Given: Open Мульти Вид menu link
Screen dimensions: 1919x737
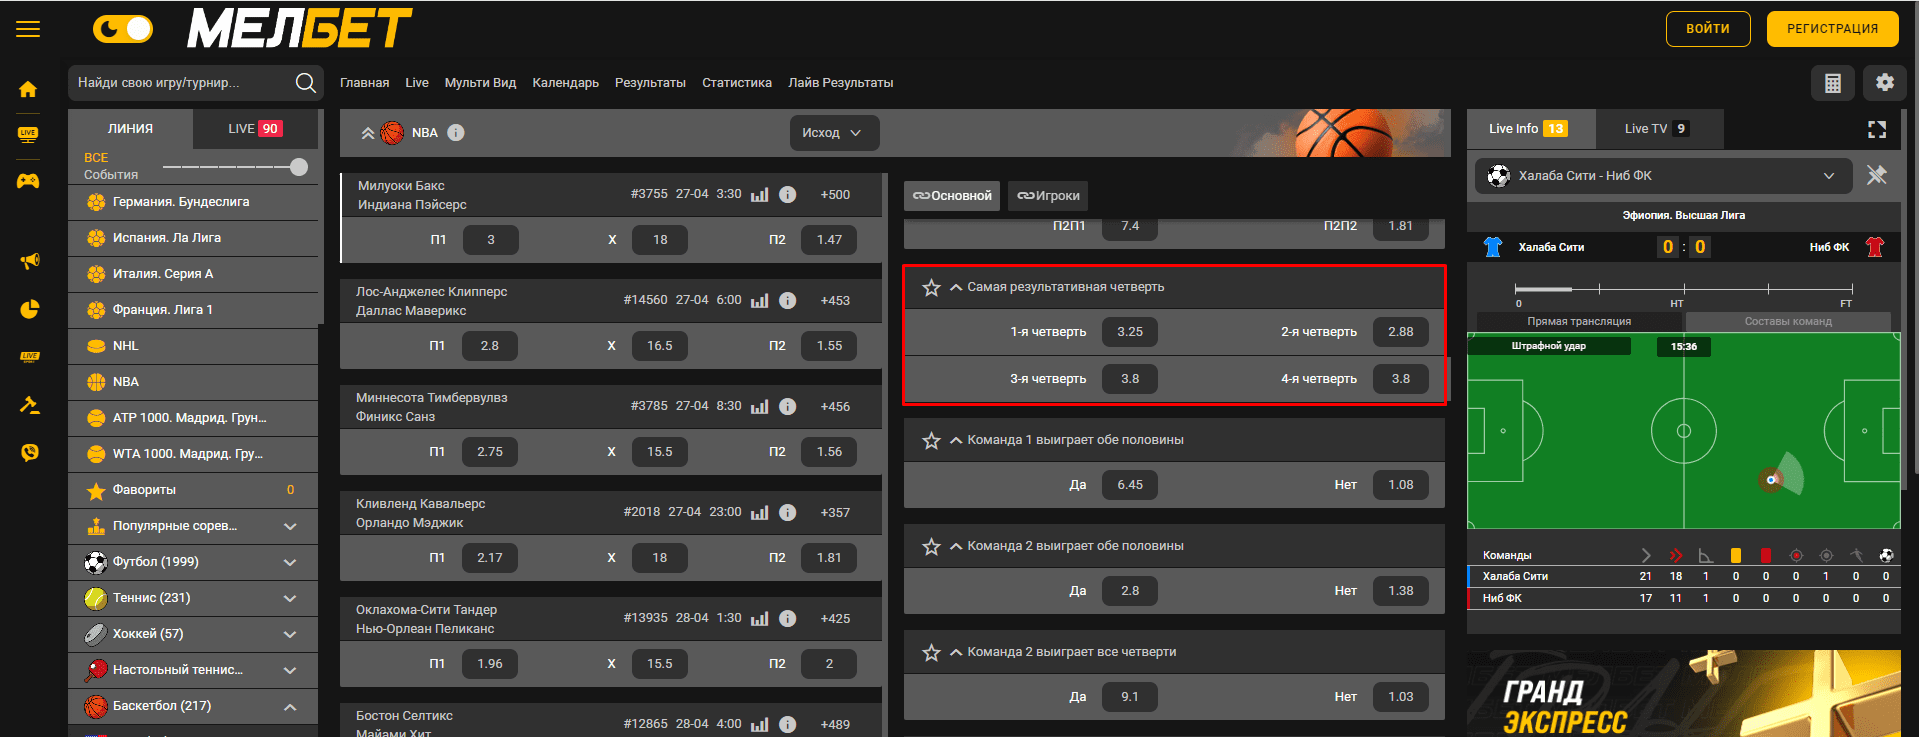Looking at the screenshot, I should [480, 83].
